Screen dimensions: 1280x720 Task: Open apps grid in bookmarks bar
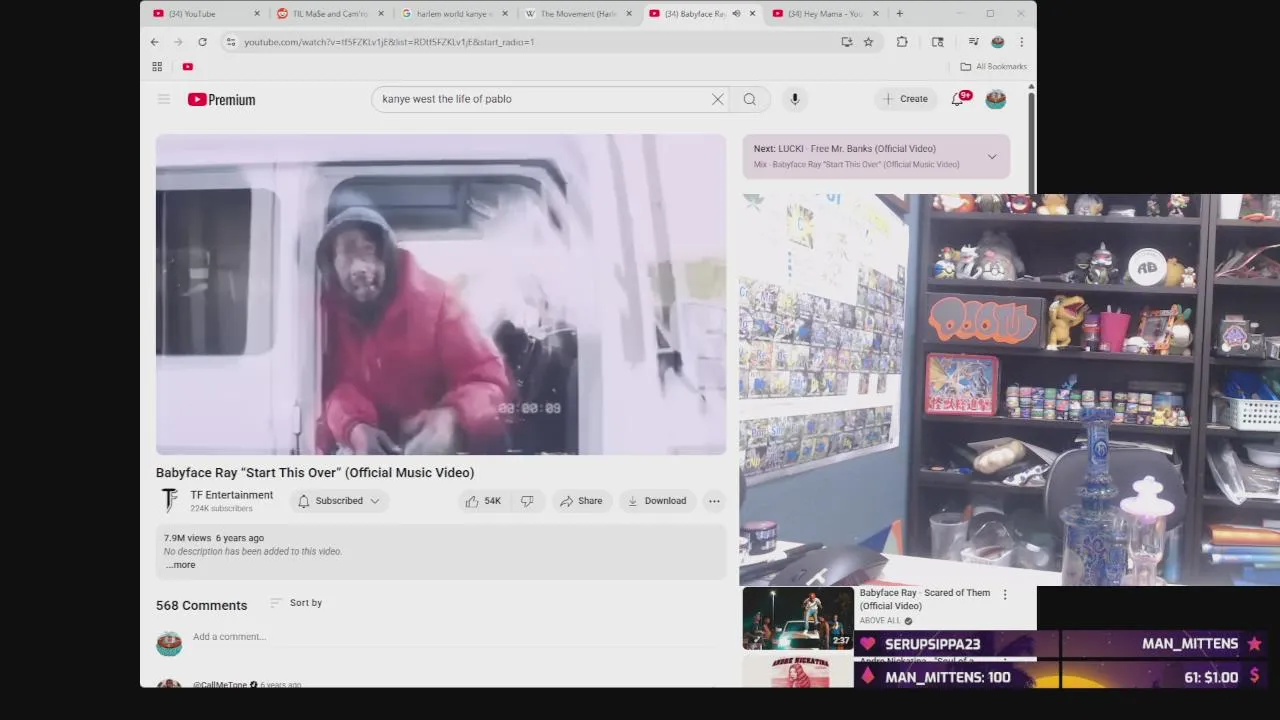tap(157, 67)
